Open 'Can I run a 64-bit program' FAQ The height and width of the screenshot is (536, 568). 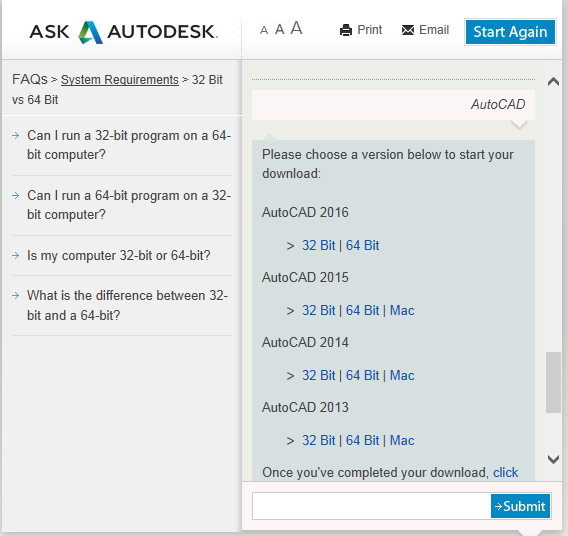tap(129, 205)
